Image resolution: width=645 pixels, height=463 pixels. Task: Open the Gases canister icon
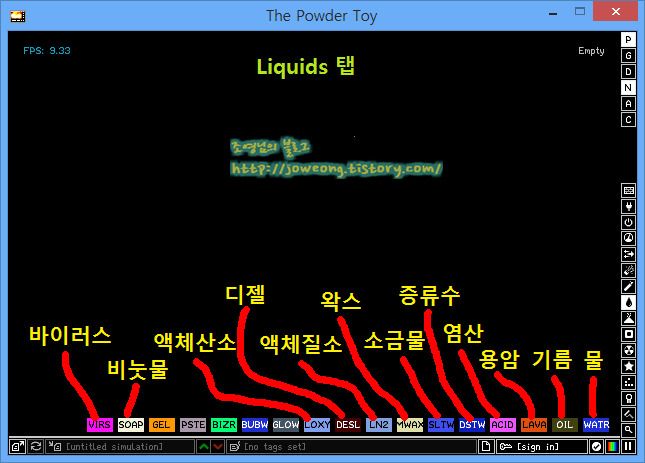click(x=628, y=286)
